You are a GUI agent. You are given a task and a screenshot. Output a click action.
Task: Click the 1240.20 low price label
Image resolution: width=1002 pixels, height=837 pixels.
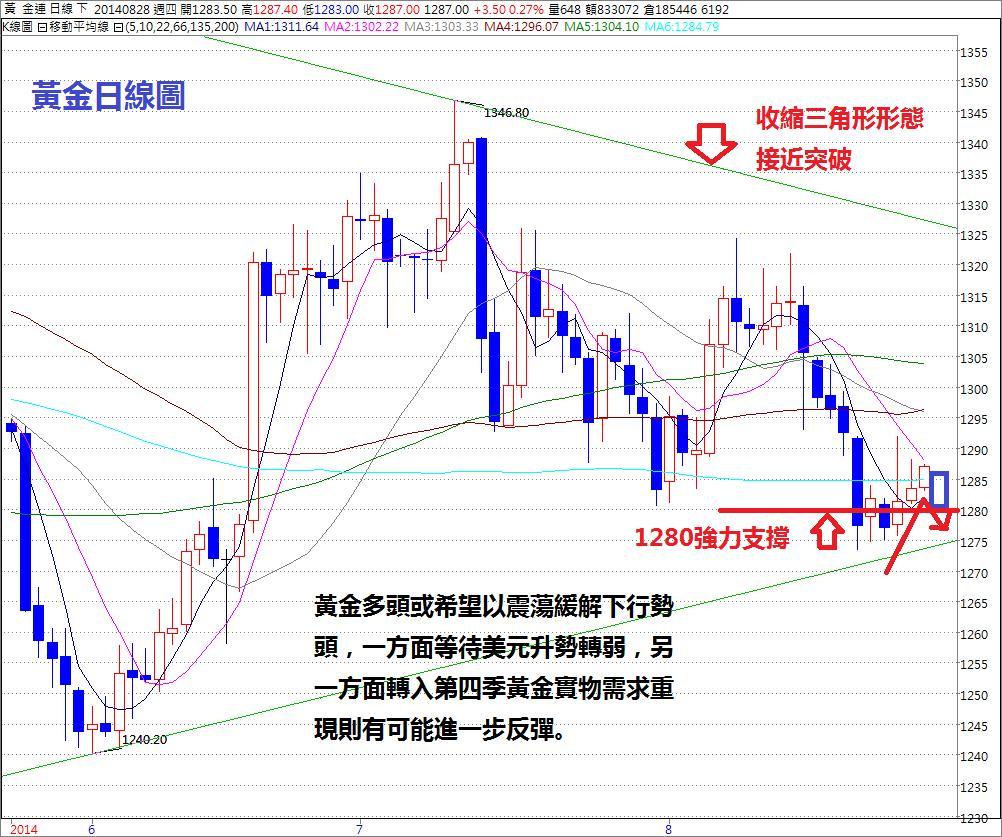144,741
